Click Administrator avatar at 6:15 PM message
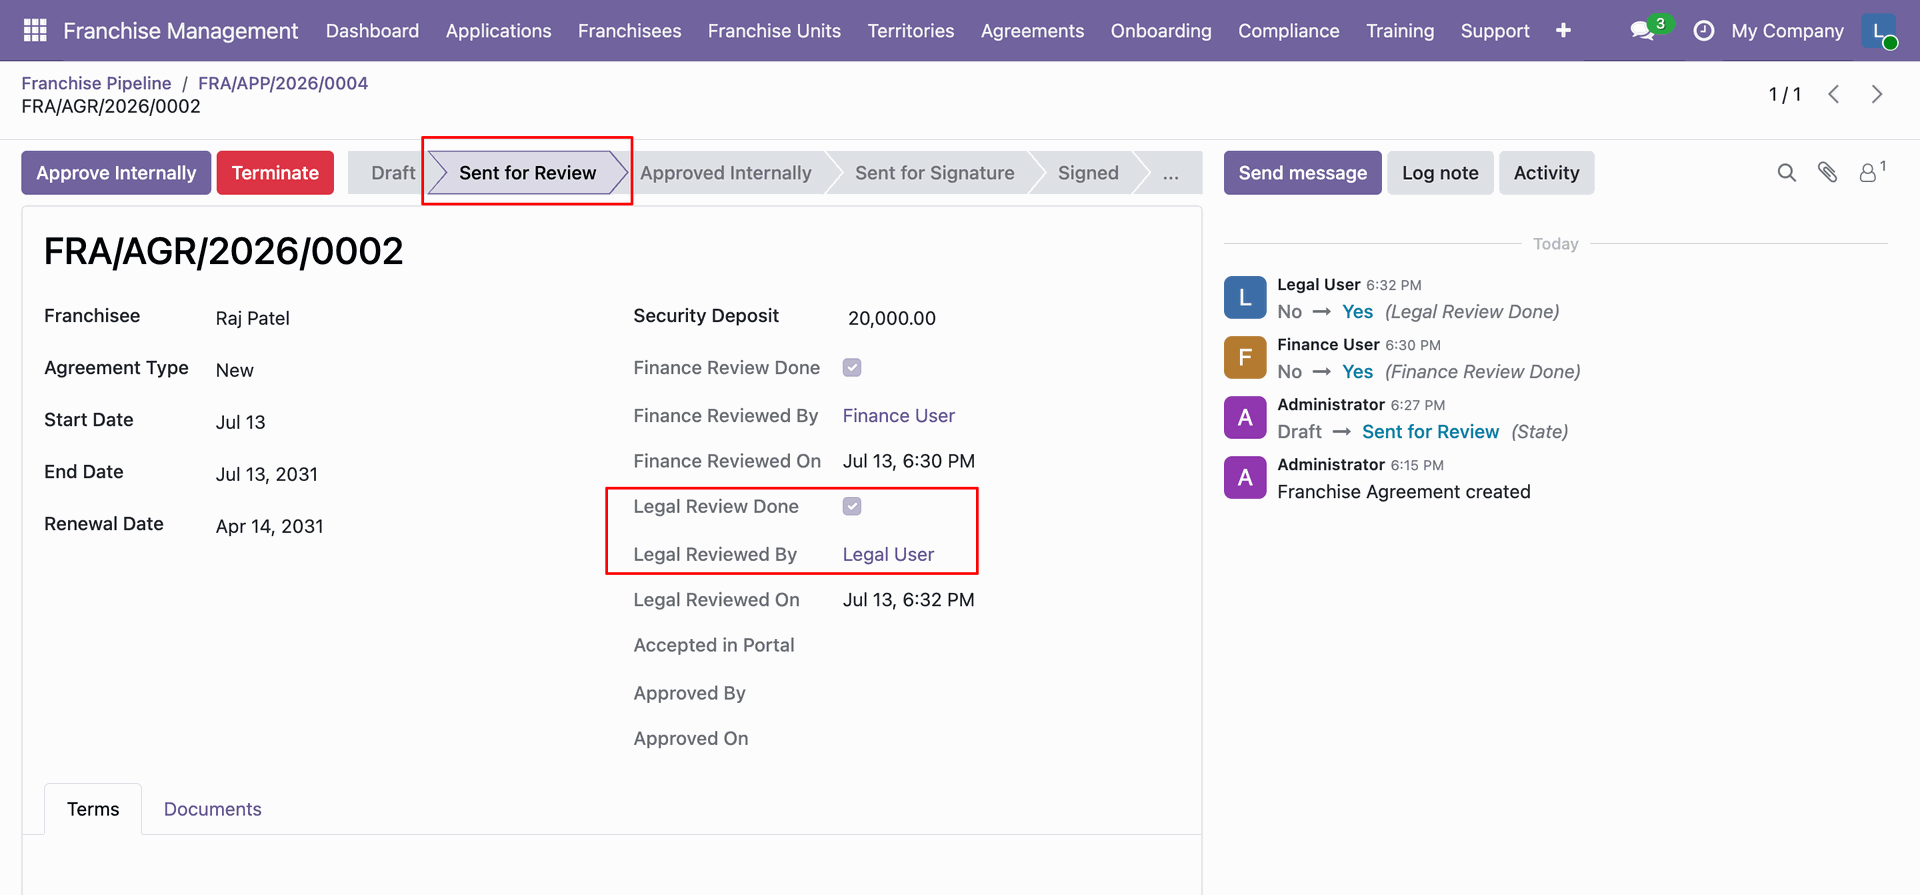 1245,477
